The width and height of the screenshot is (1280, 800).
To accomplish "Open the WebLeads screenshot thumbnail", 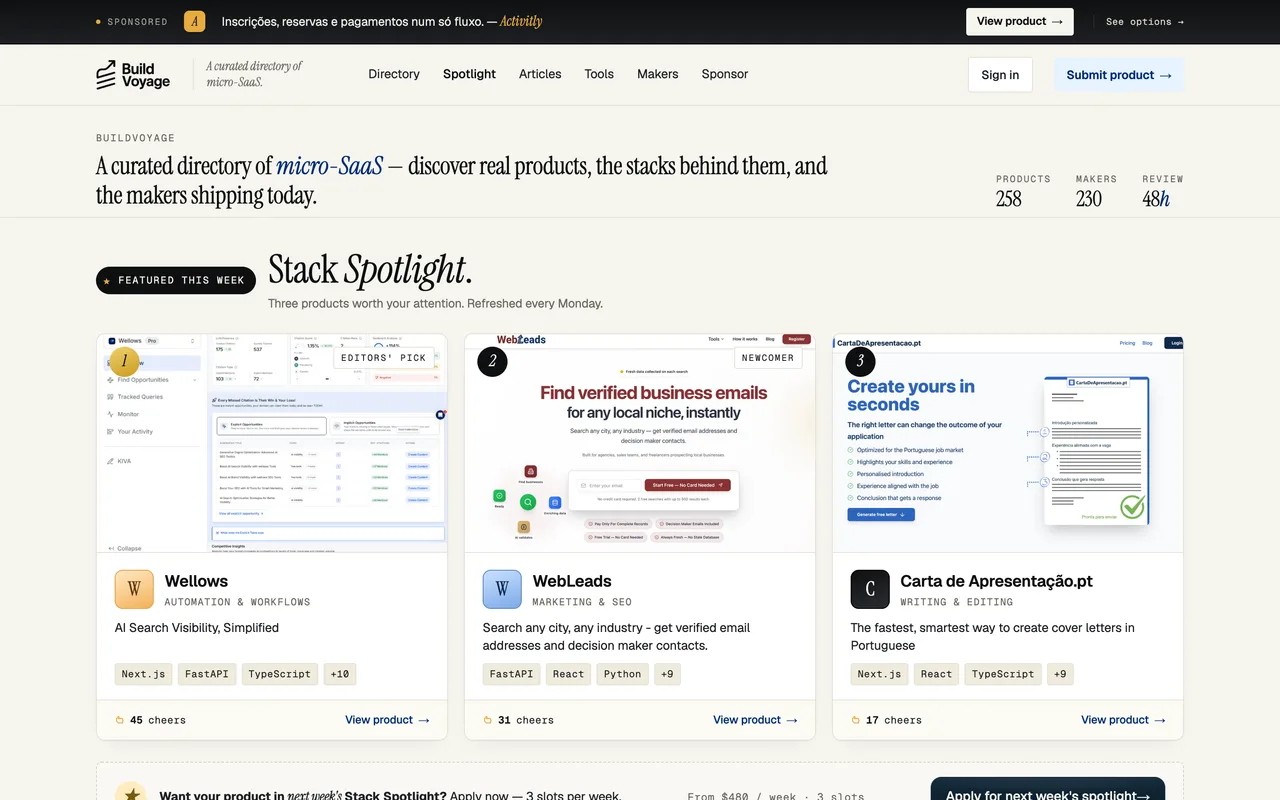I will [x=640, y=443].
